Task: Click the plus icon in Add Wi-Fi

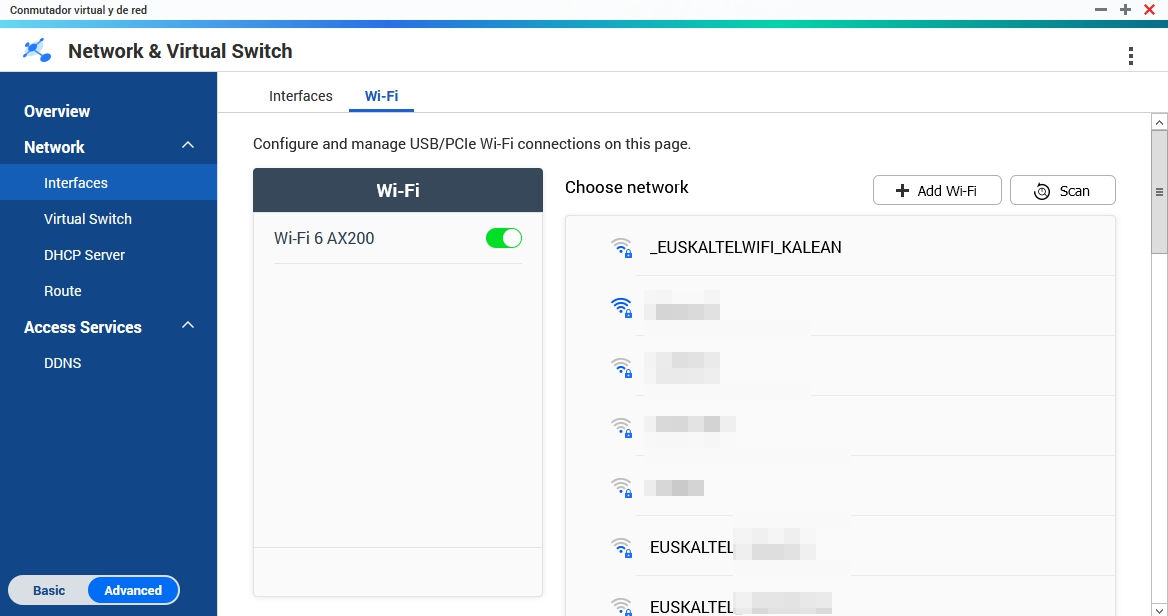Action: click(x=902, y=191)
